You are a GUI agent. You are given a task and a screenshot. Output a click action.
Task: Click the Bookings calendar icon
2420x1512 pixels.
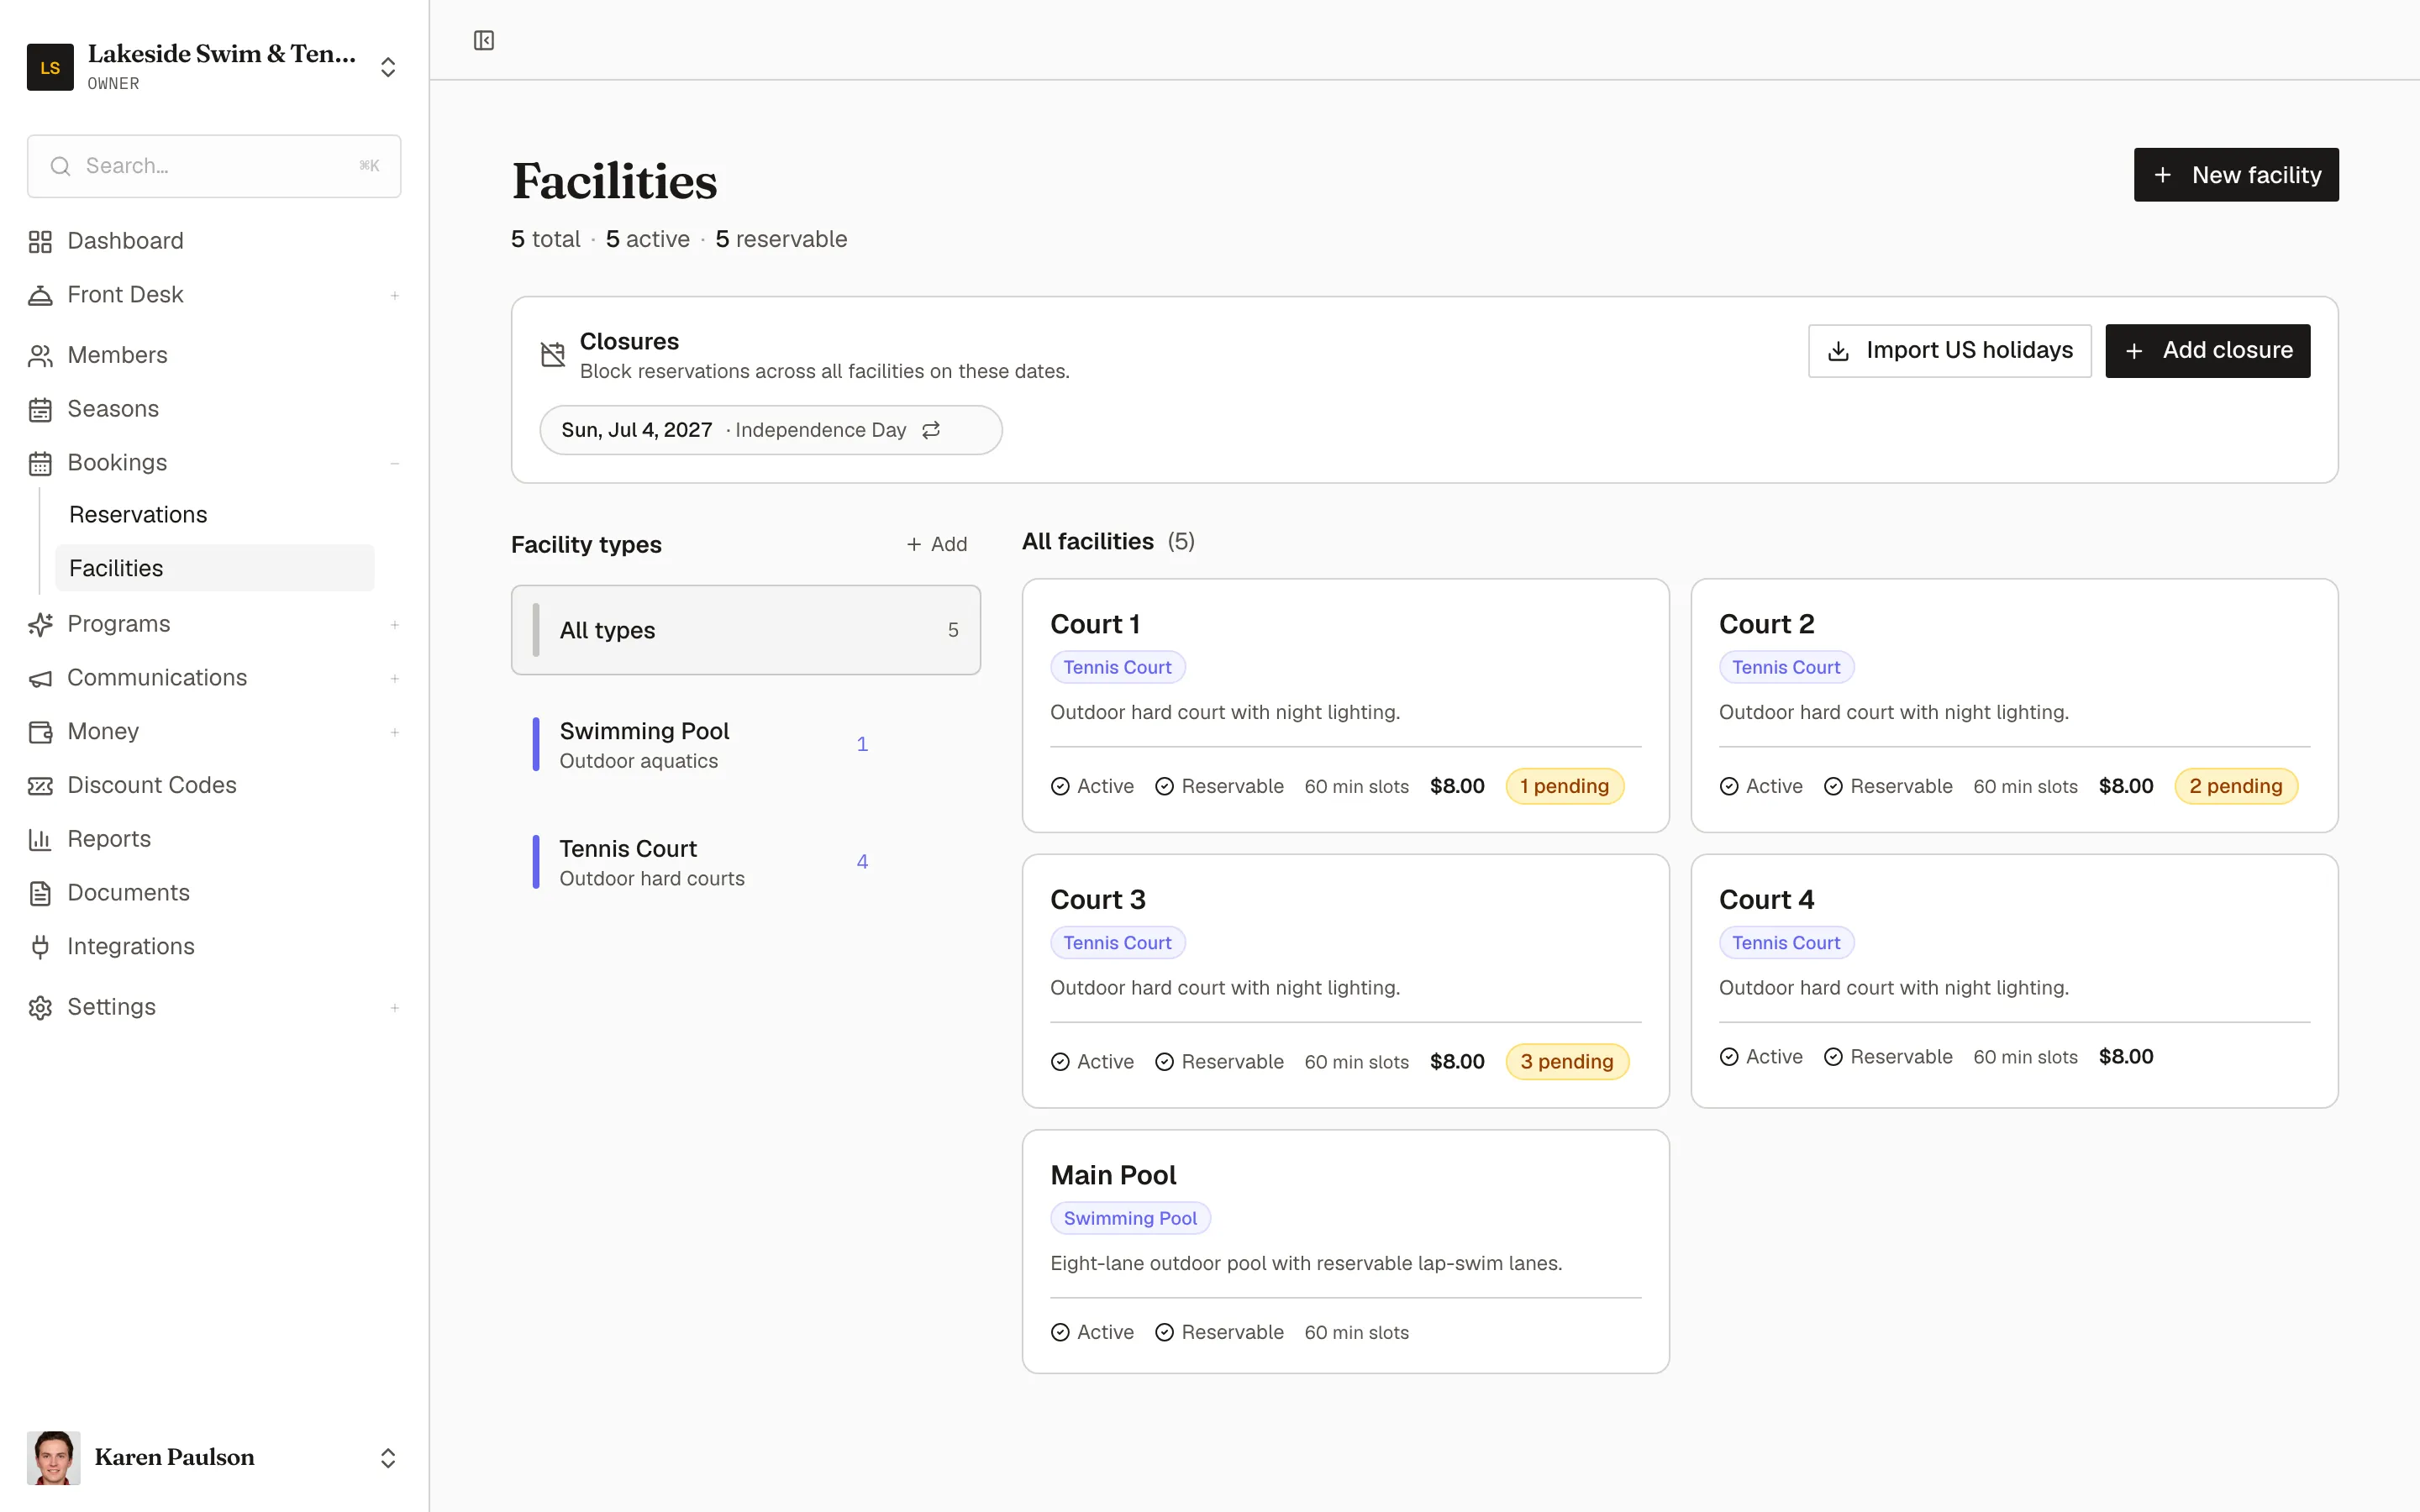(x=40, y=463)
